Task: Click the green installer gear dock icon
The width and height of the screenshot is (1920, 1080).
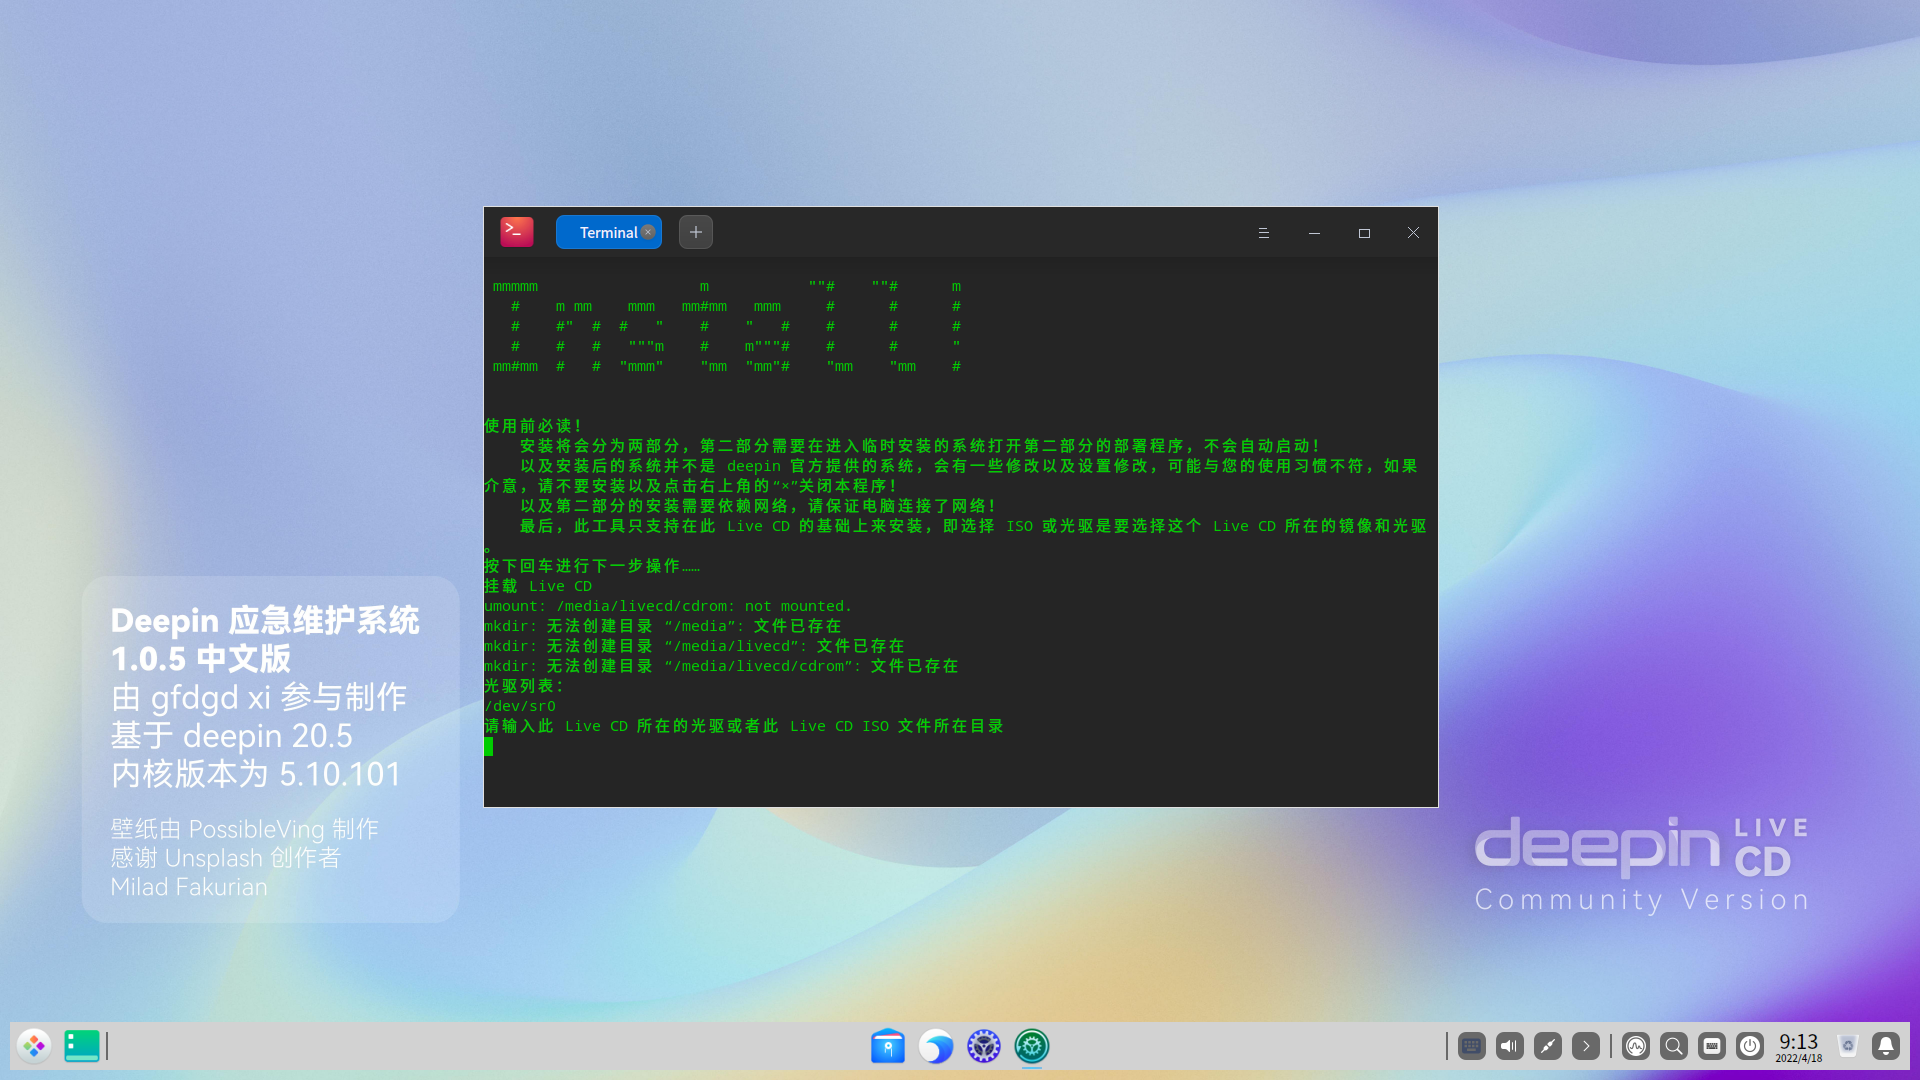Action: coord(1032,1046)
